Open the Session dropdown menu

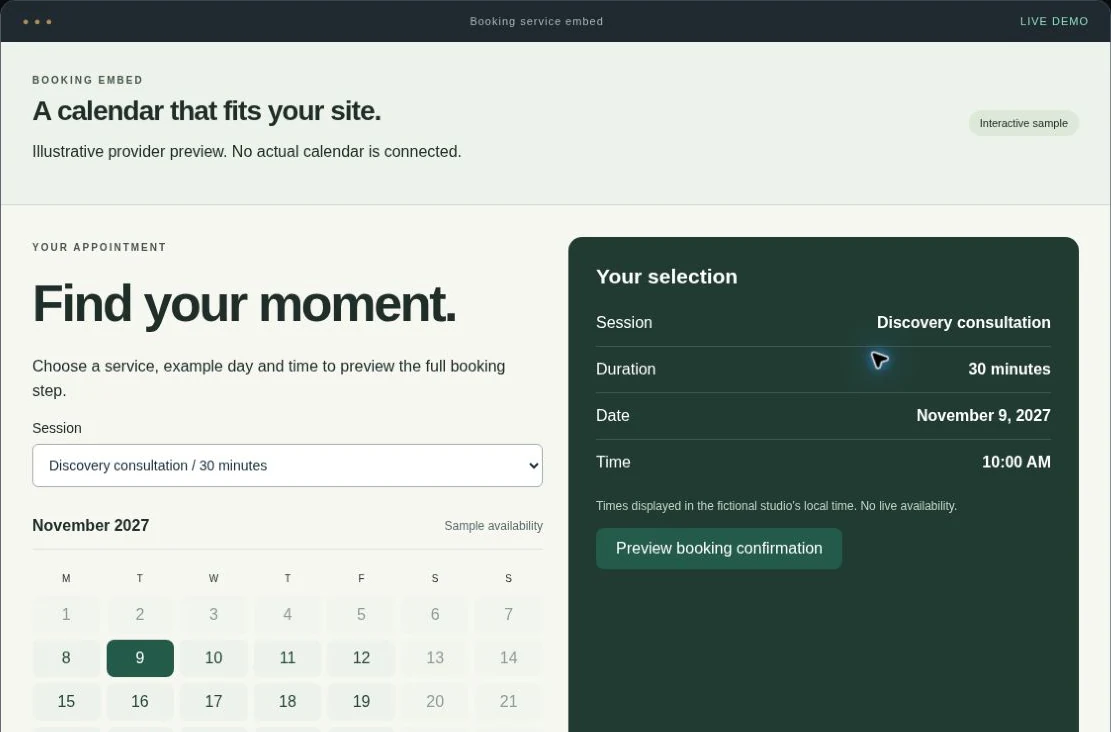287,466
